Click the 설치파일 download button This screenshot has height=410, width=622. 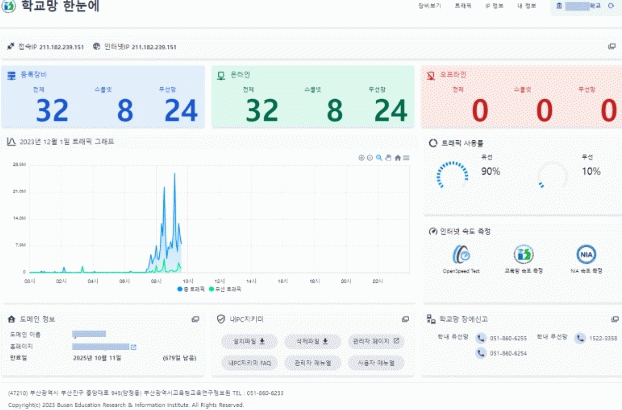pyautogui.click(x=251, y=342)
